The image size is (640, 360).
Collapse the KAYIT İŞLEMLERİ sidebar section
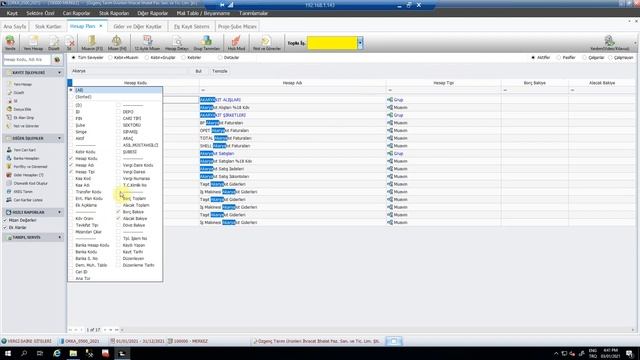[60, 73]
